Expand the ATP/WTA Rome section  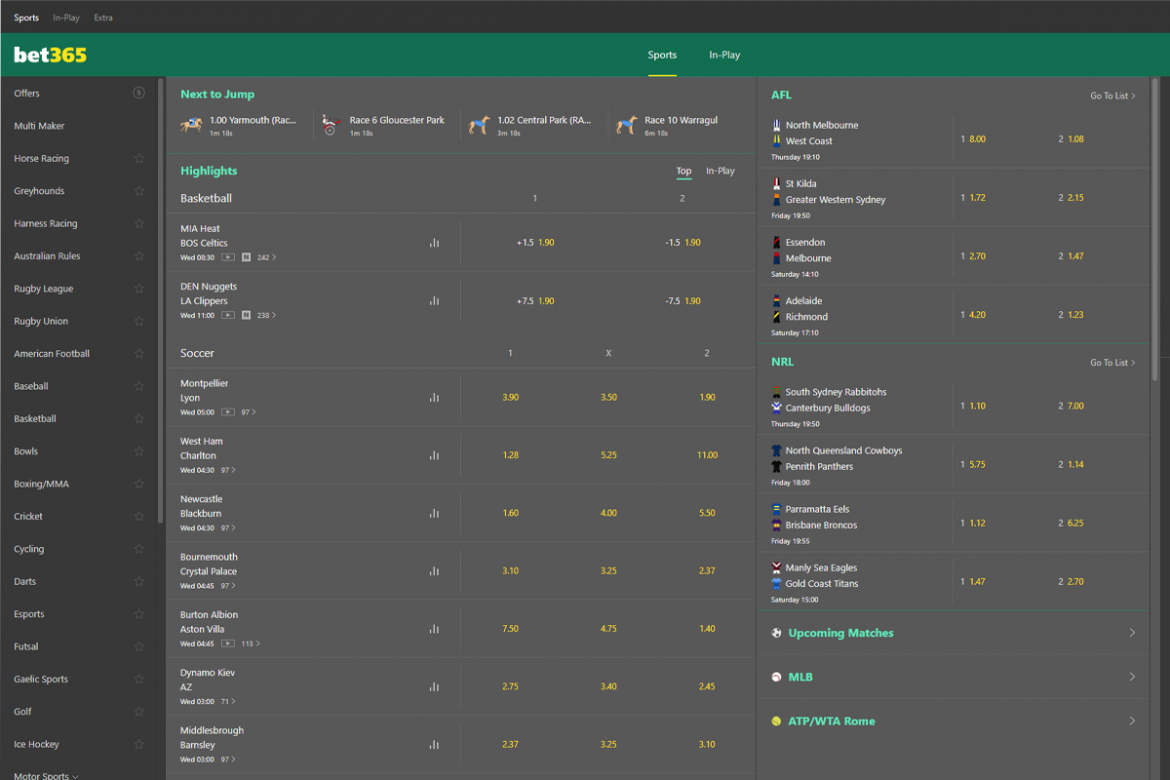point(953,721)
